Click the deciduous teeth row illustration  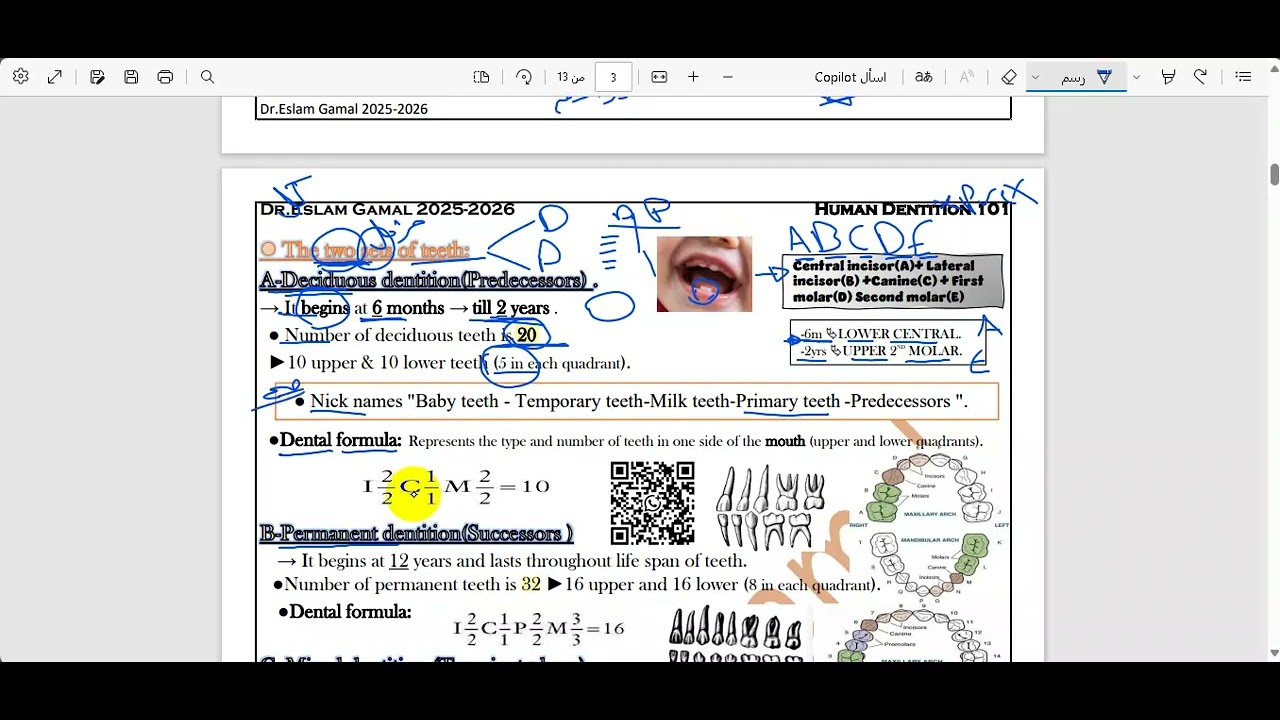[x=772, y=507]
